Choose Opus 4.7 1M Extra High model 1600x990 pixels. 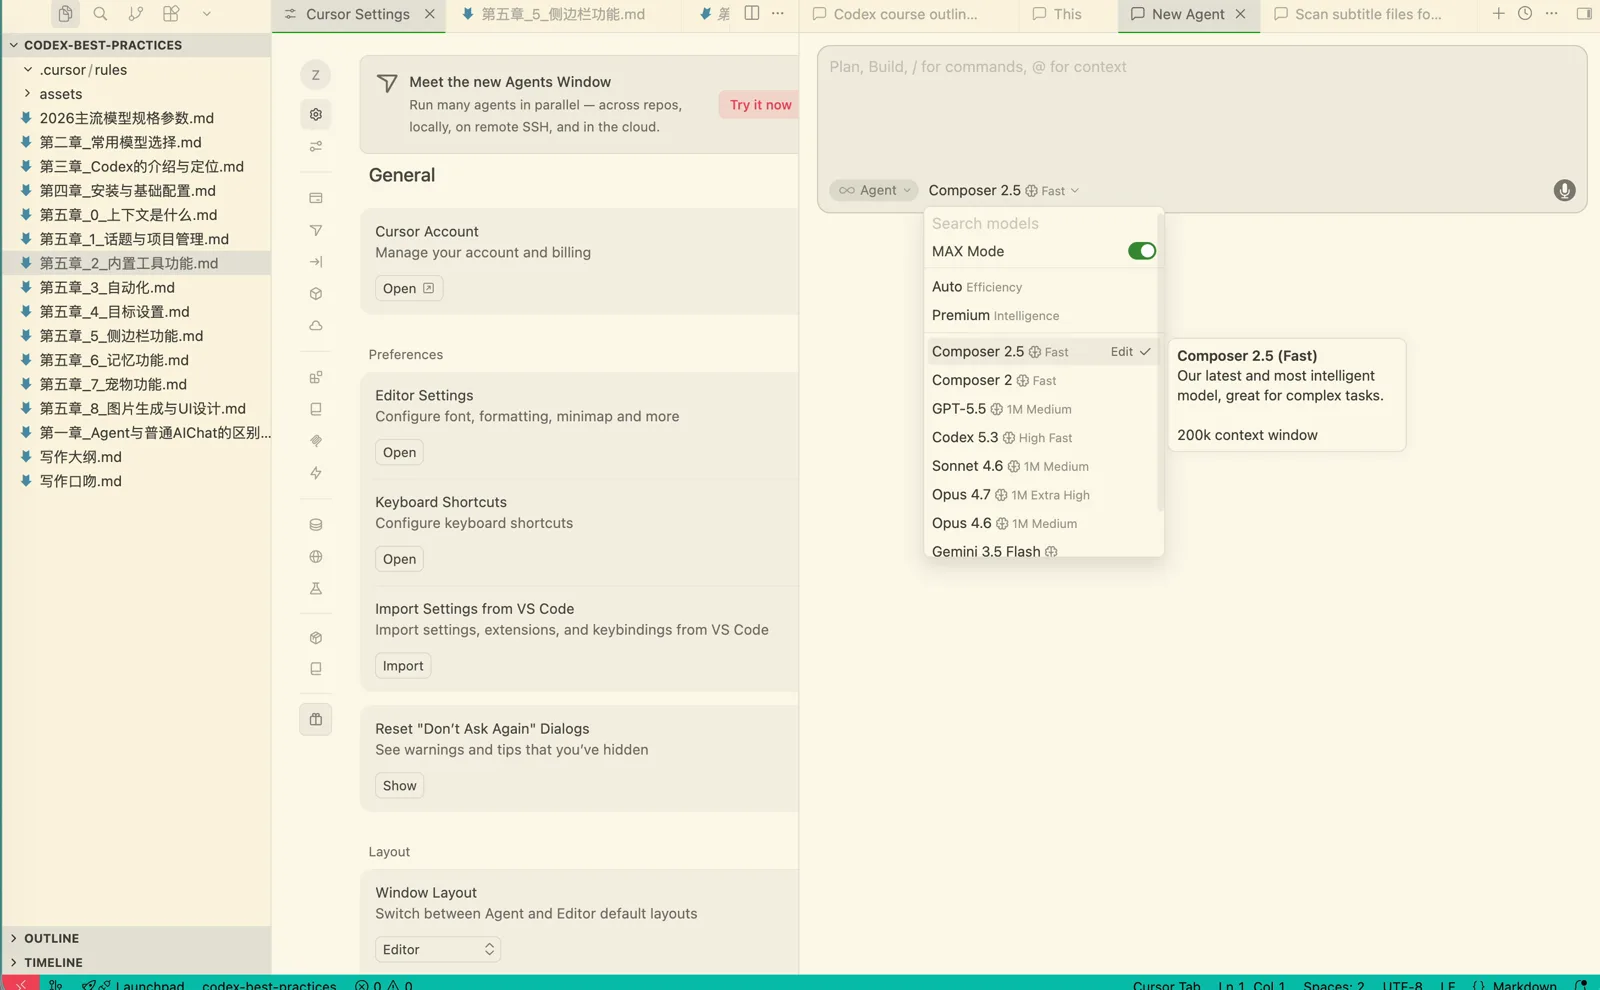(1041, 495)
